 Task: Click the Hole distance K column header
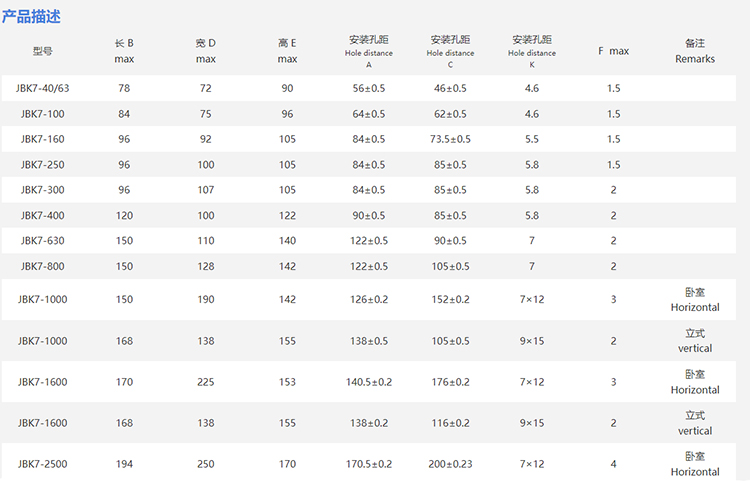(x=532, y=52)
